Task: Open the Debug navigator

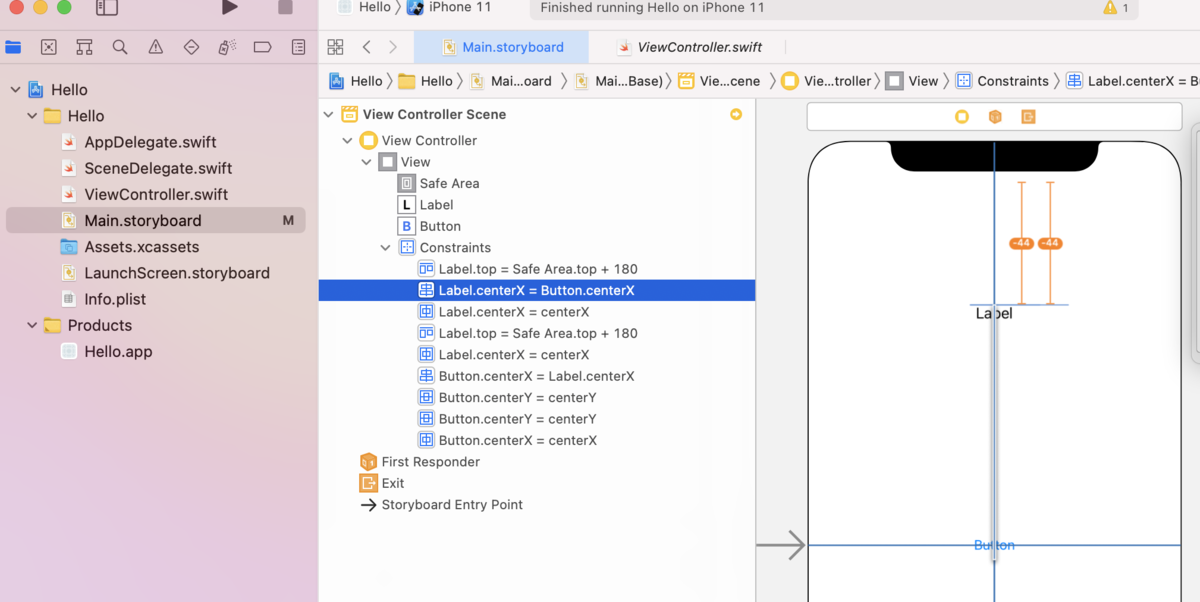Action: tap(227, 47)
